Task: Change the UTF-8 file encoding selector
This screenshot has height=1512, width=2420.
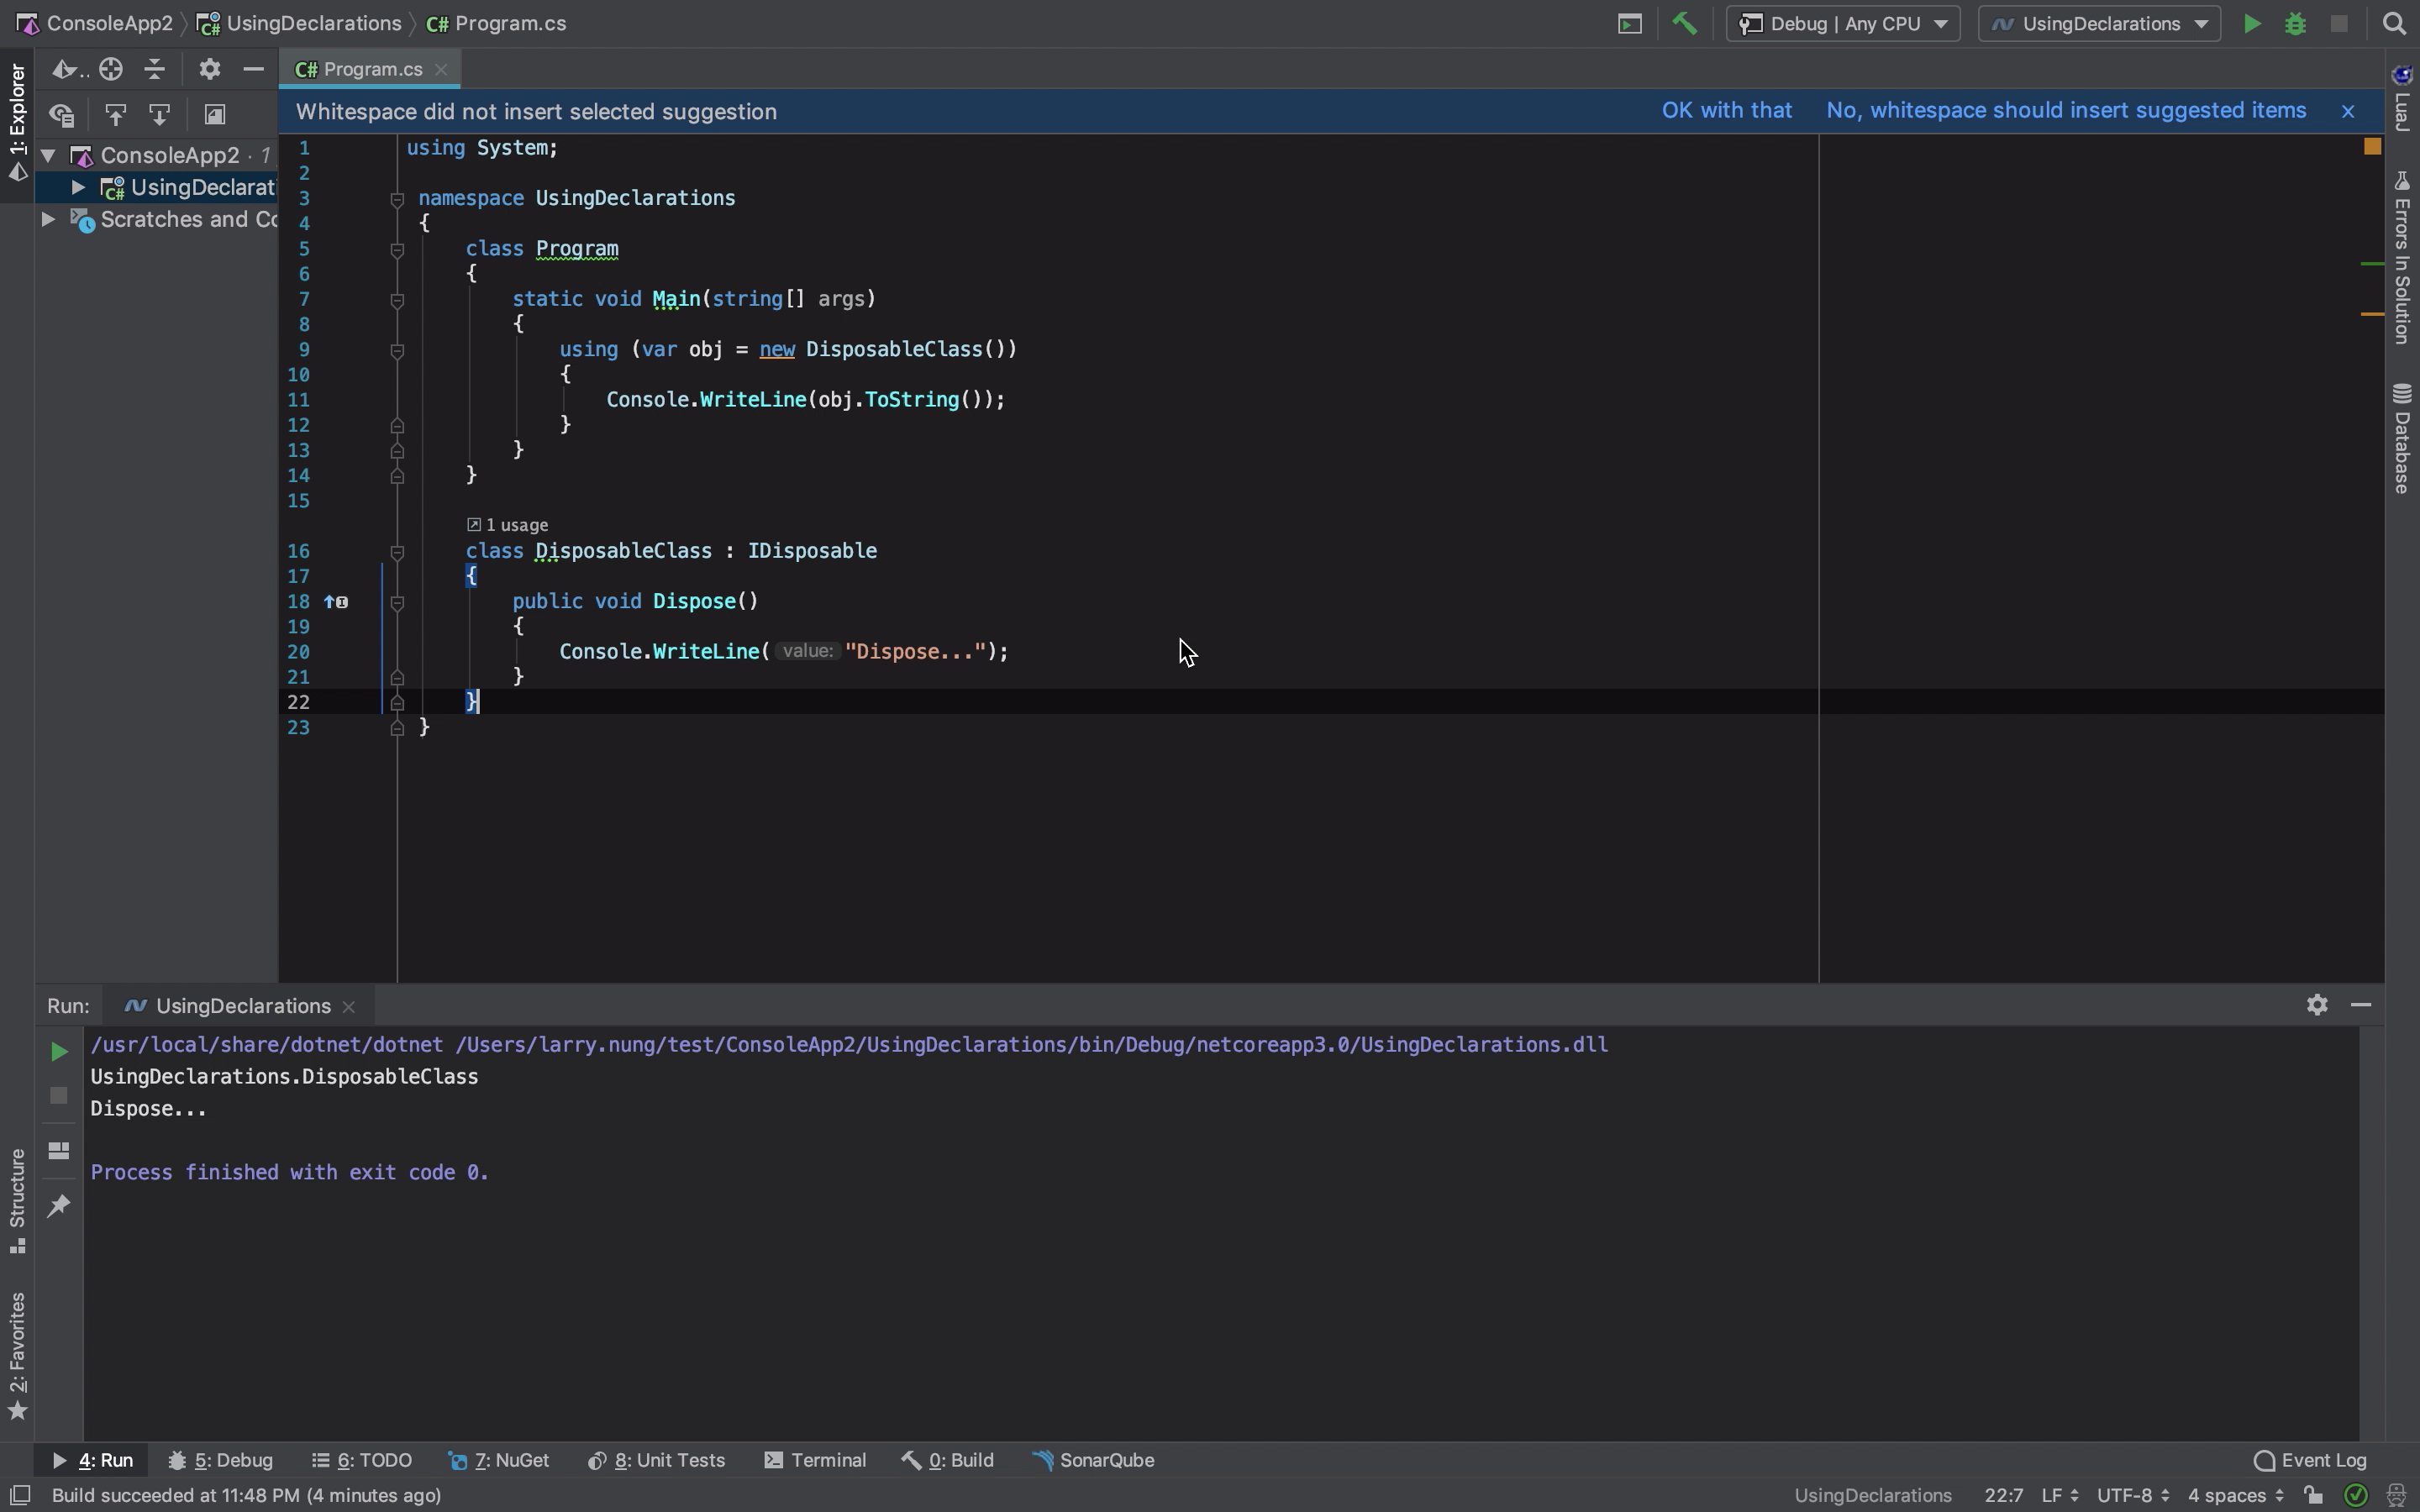Action: click(2133, 1495)
